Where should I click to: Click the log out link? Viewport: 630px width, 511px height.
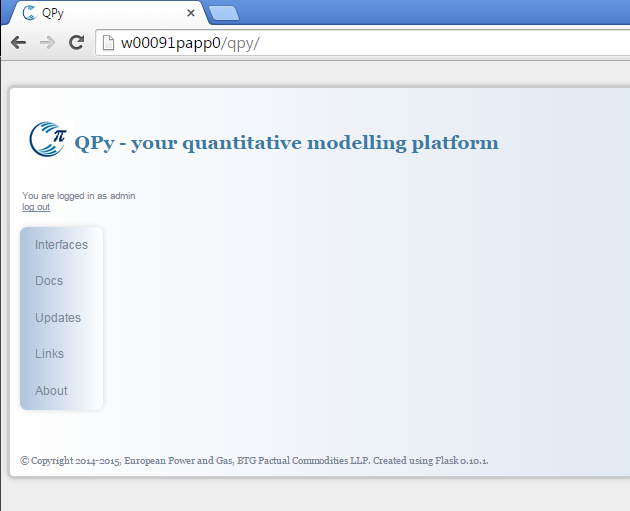pos(36,207)
